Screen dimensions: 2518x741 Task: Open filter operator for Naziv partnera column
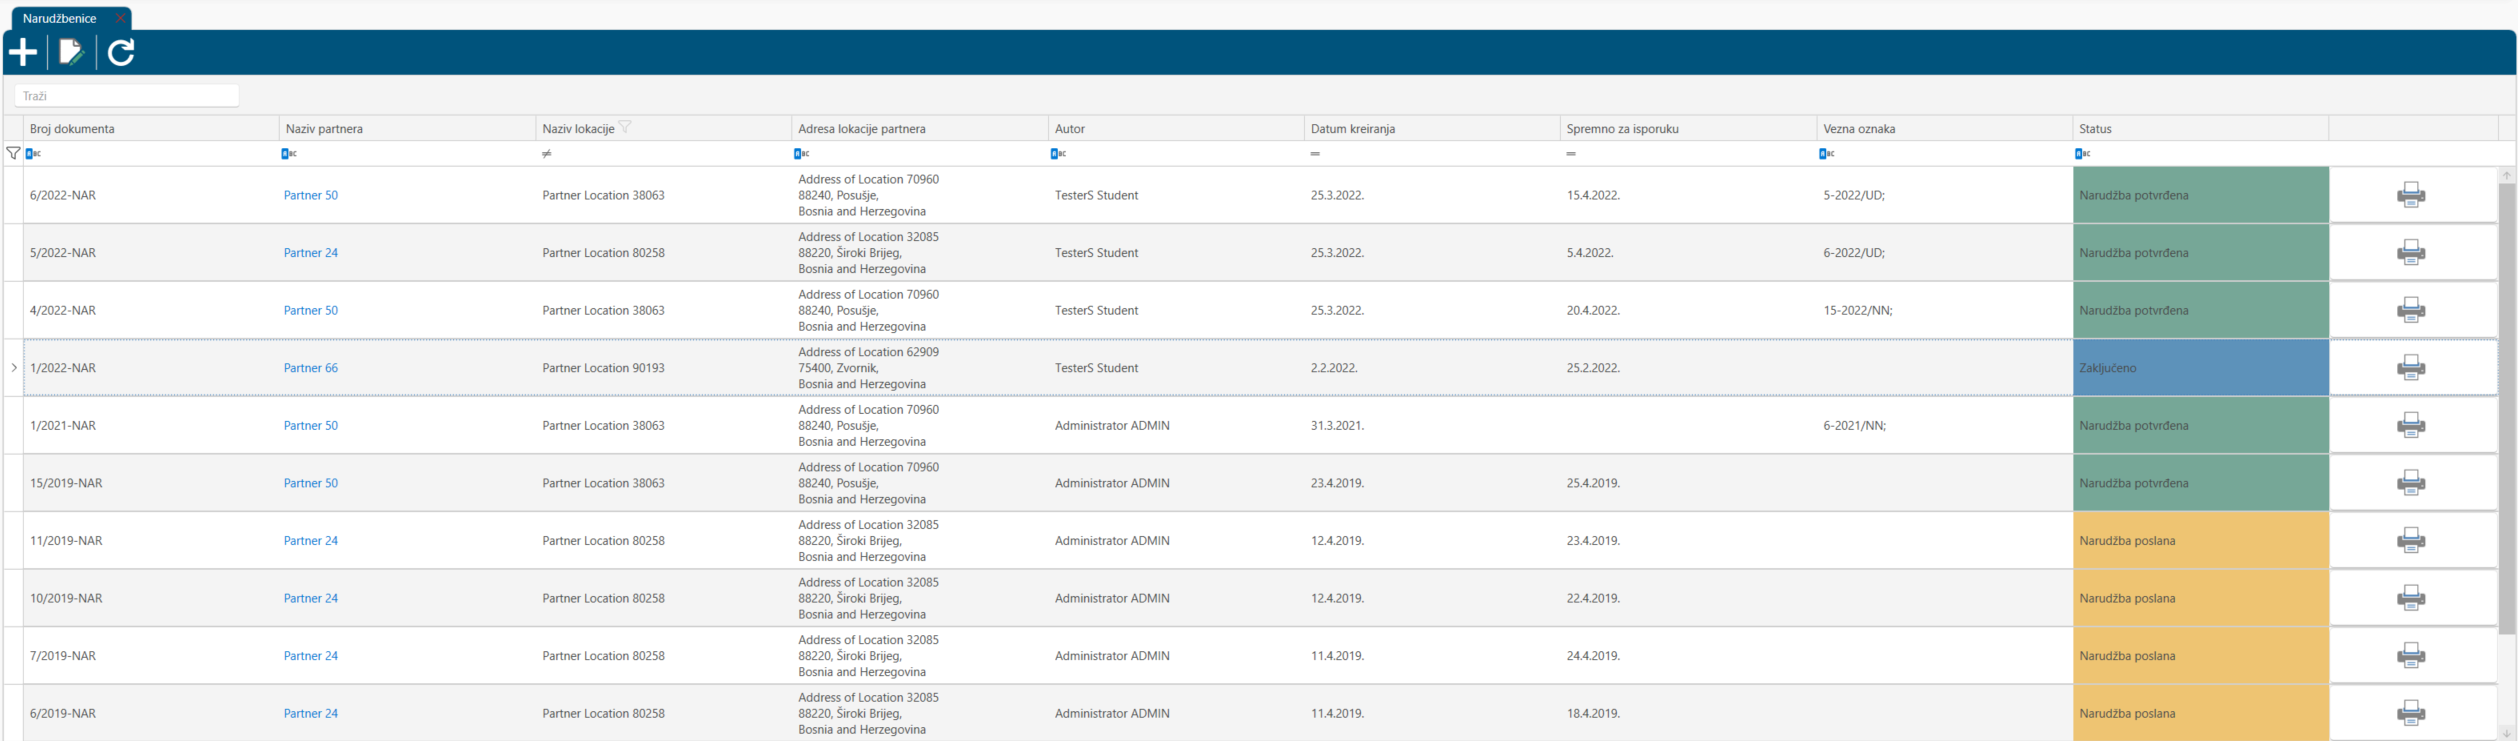[x=289, y=153]
